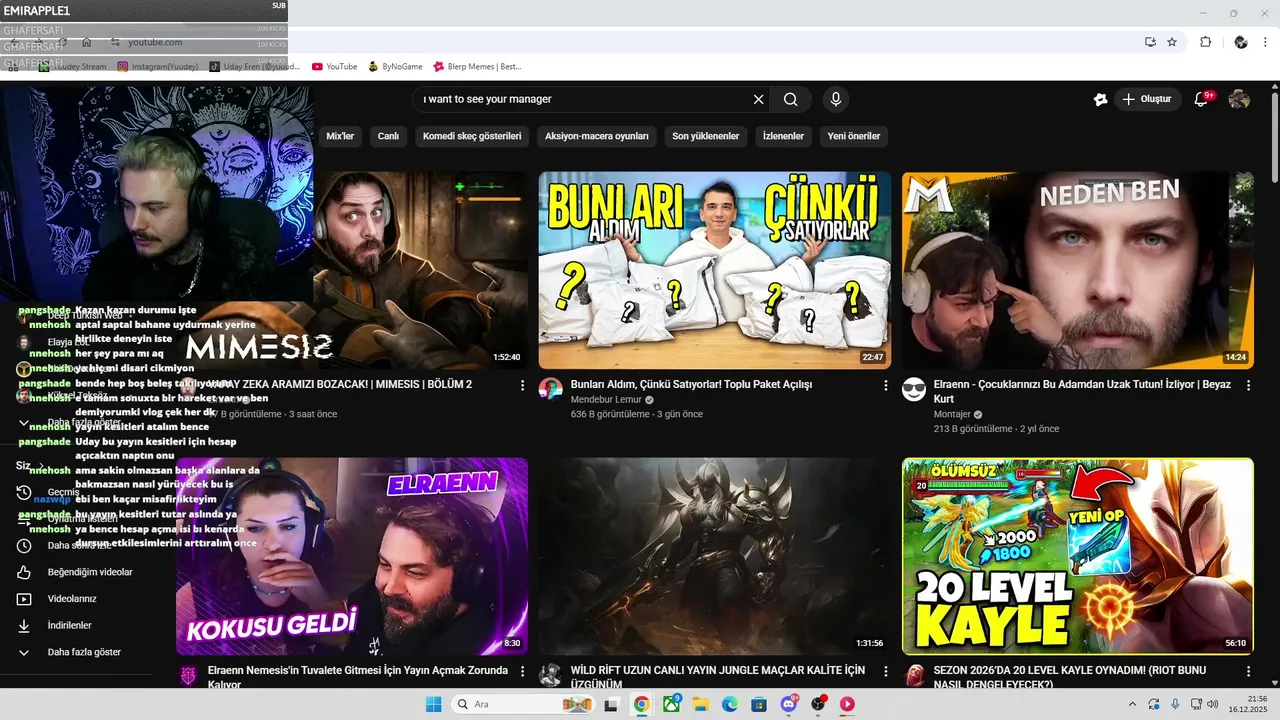Screen dimensions: 1280x720
Task: Select Komedi skeç gösterileri chip
Action: point(472,136)
